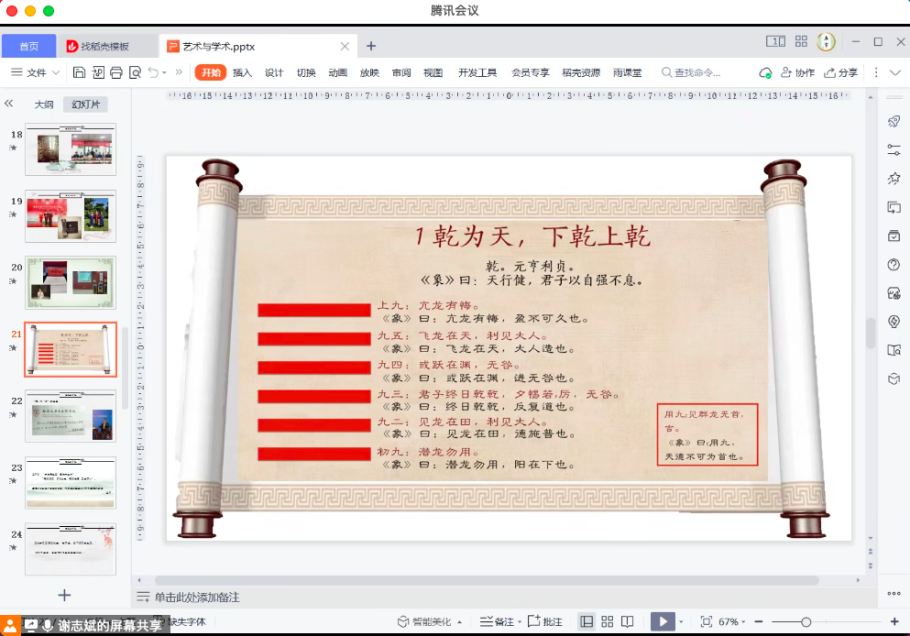The image size is (910, 636).
Task: Select slide 22 thumbnail
Action: coord(70,415)
